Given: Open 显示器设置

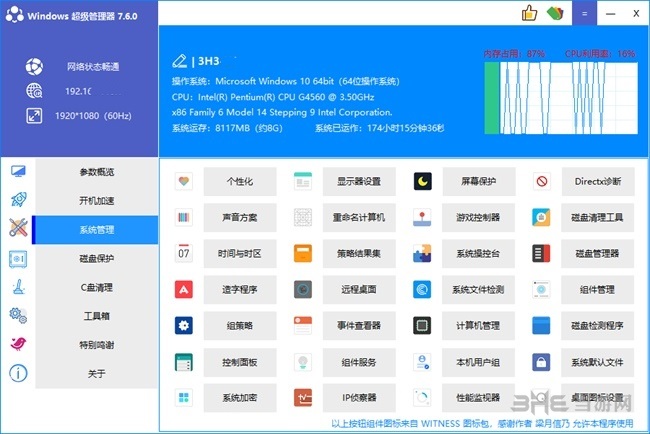Looking at the screenshot, I should [359, 181].
